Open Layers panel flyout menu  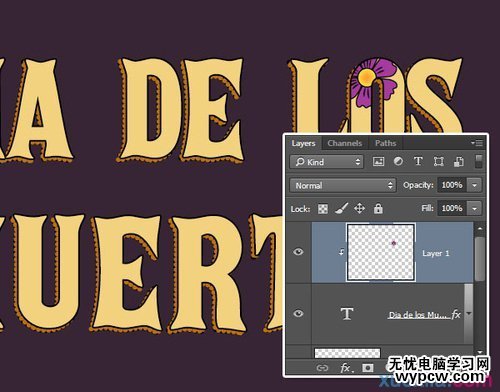pos(477,143)
